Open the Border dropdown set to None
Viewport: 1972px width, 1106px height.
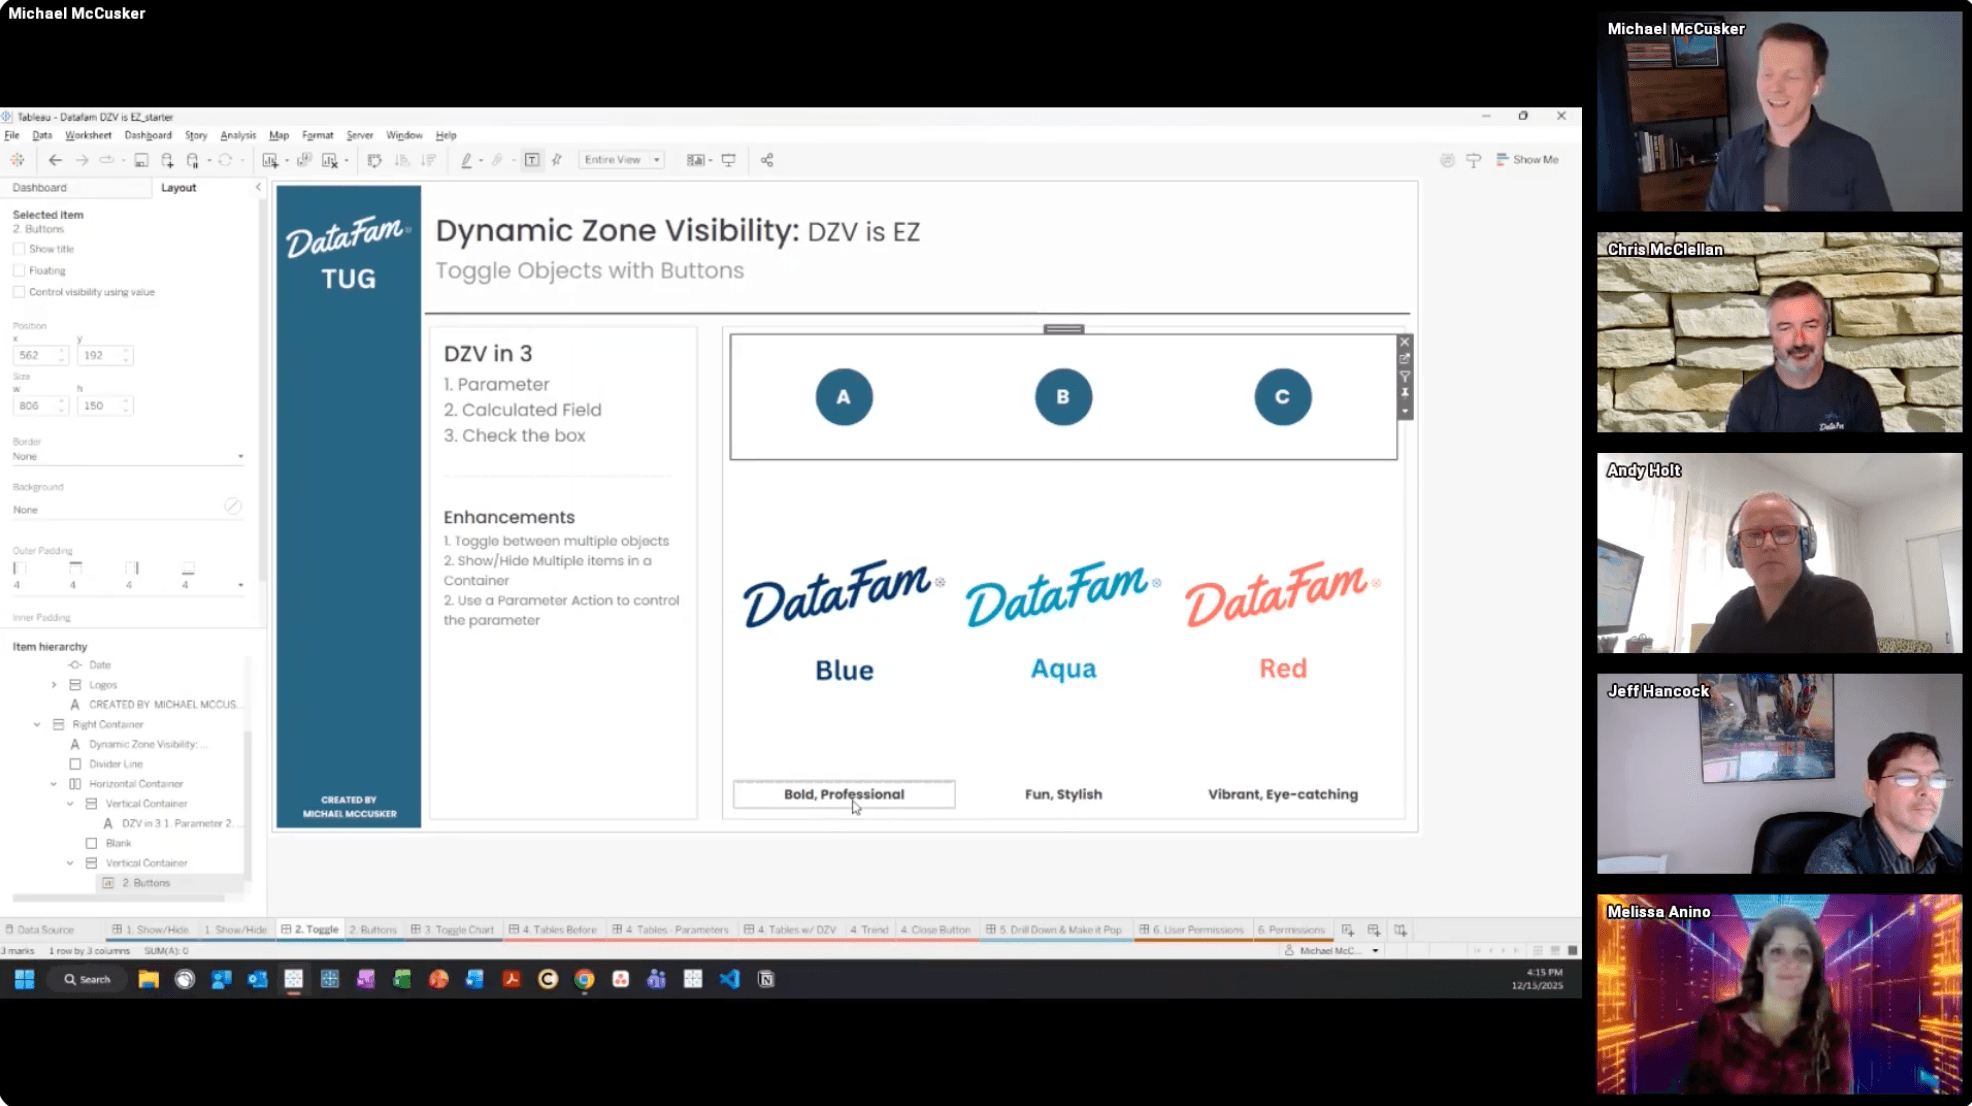pyautogui.click(x=127, y=456)
